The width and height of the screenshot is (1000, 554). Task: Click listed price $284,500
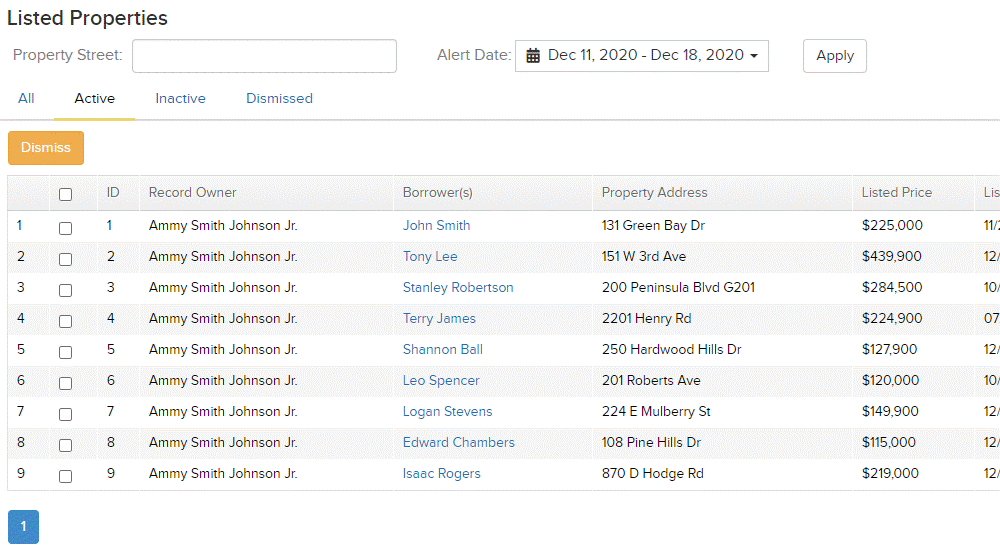[892, 288]
